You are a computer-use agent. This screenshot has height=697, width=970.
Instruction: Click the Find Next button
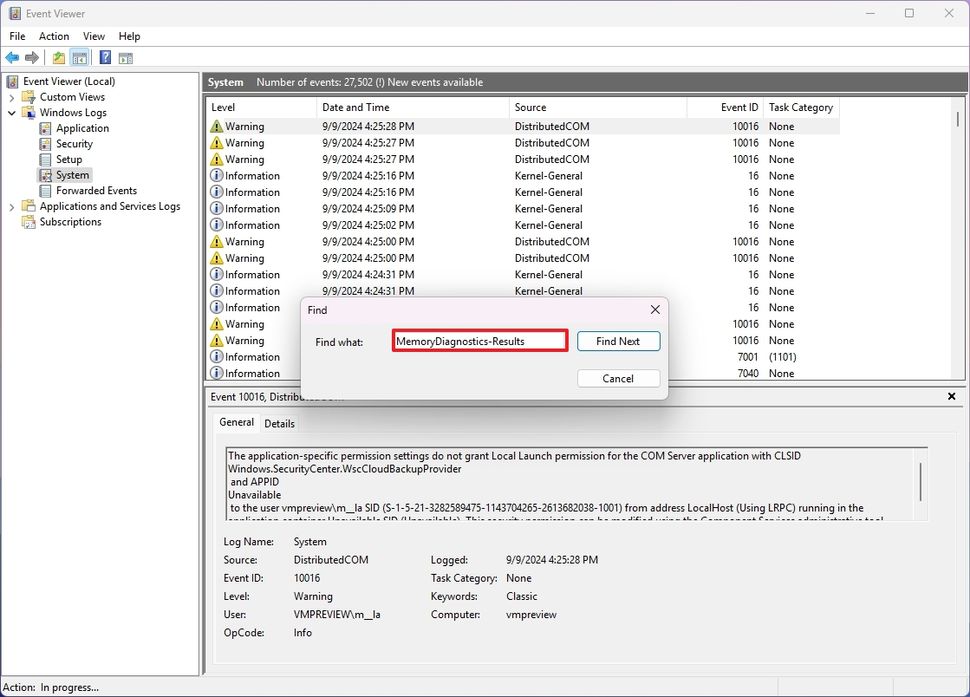(618, 341)
